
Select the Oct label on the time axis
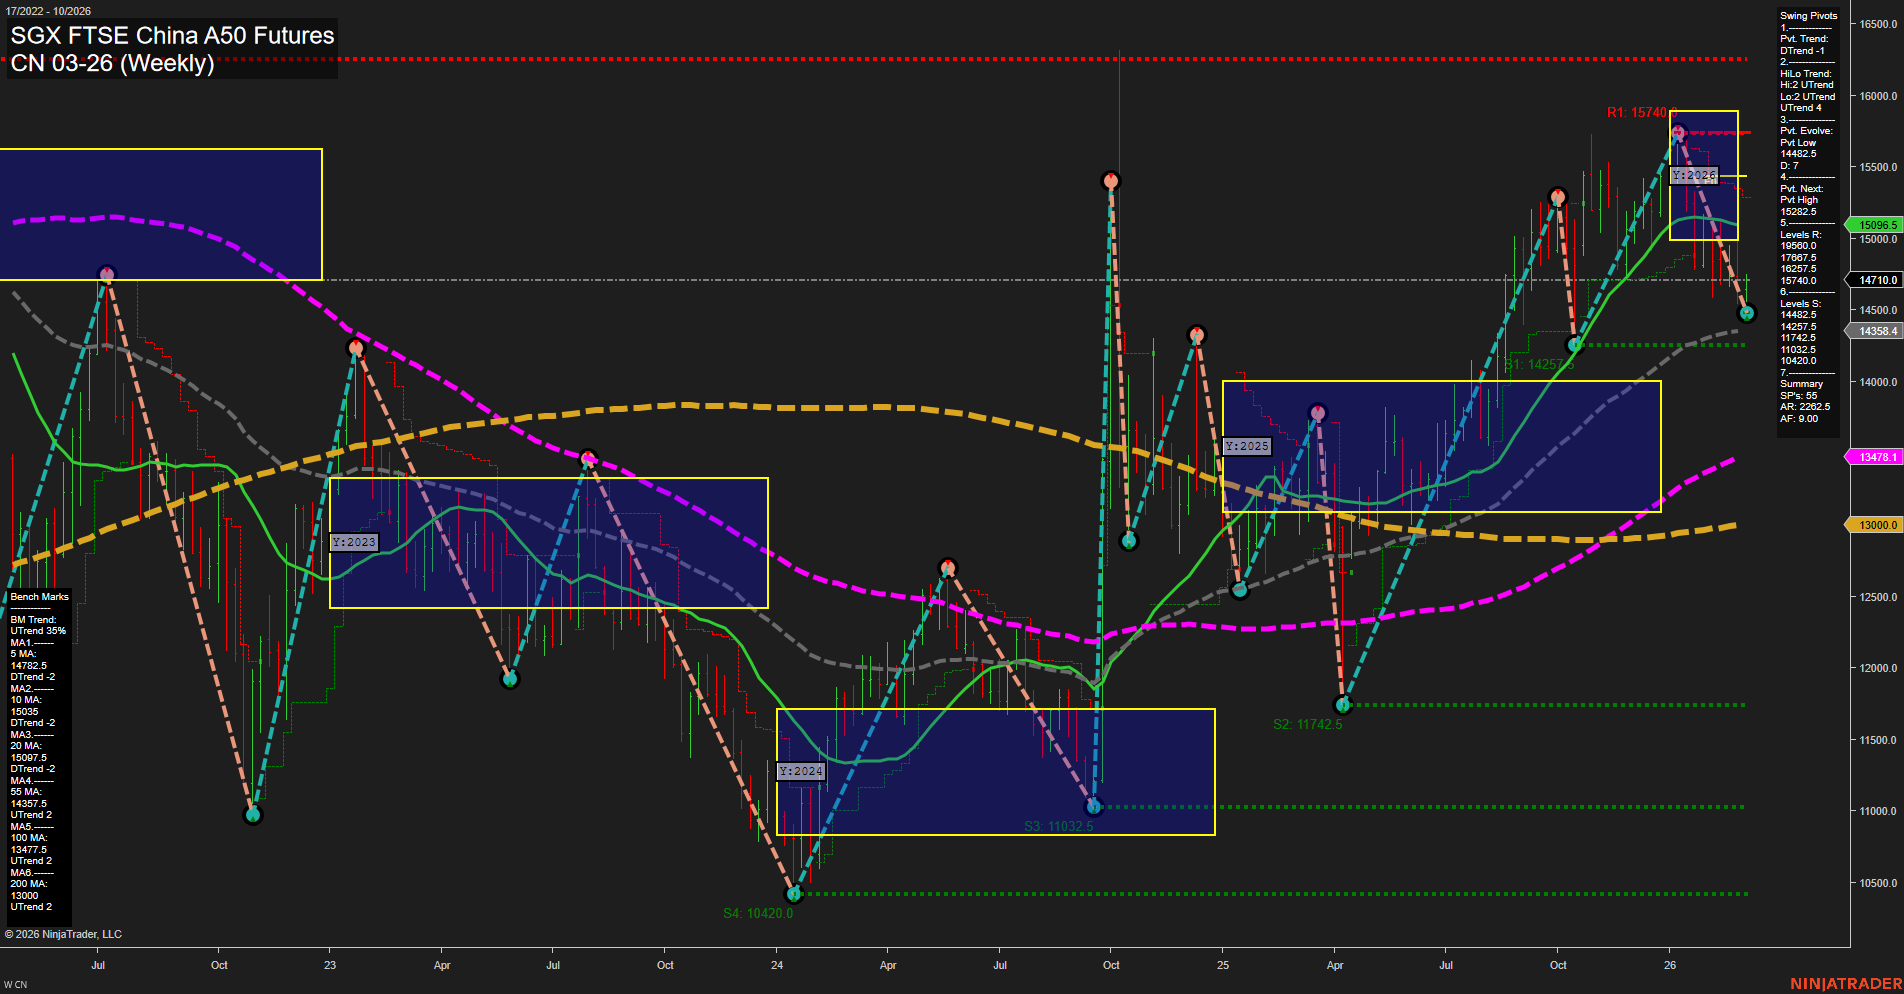point(219,965)
